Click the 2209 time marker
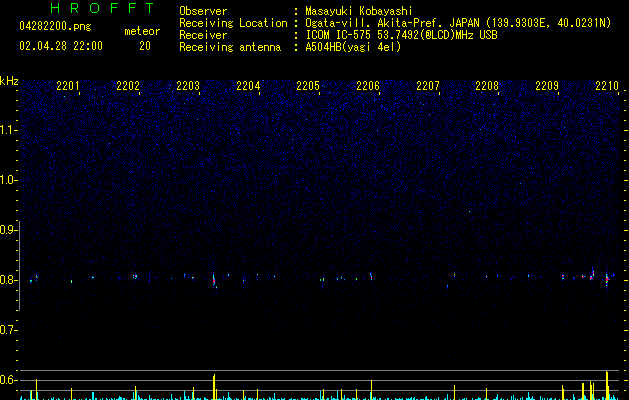The height and width of the screenshot is (400, 629). coord(547,85)
